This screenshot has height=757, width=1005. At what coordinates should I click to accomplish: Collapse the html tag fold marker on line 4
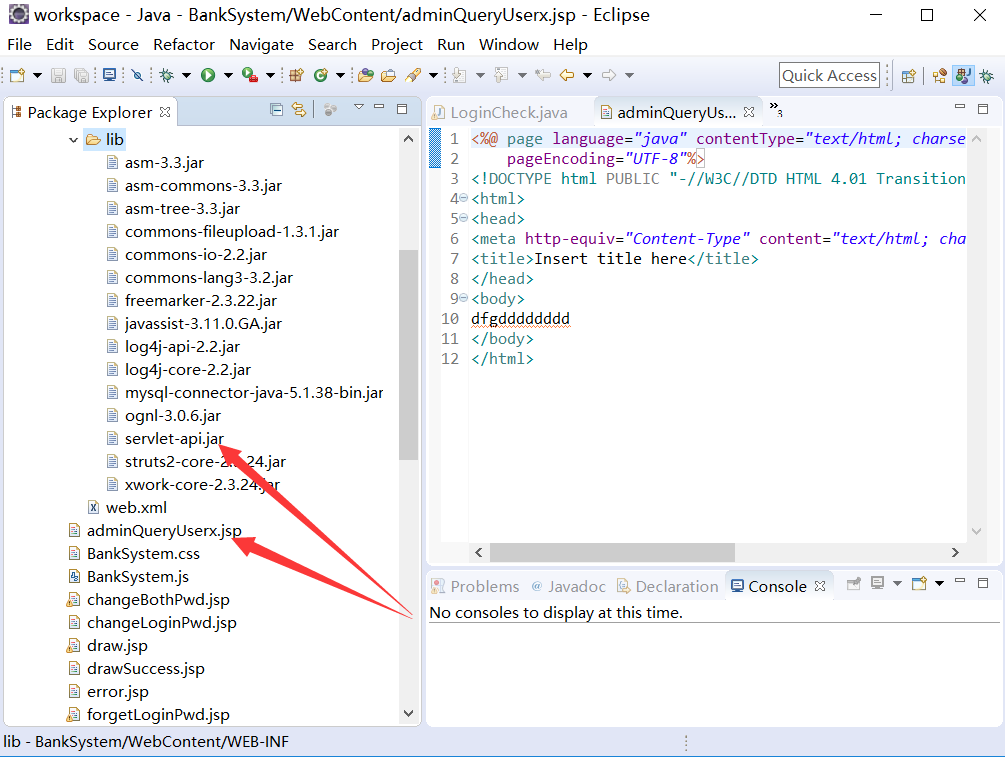click(x=463, y=198)
